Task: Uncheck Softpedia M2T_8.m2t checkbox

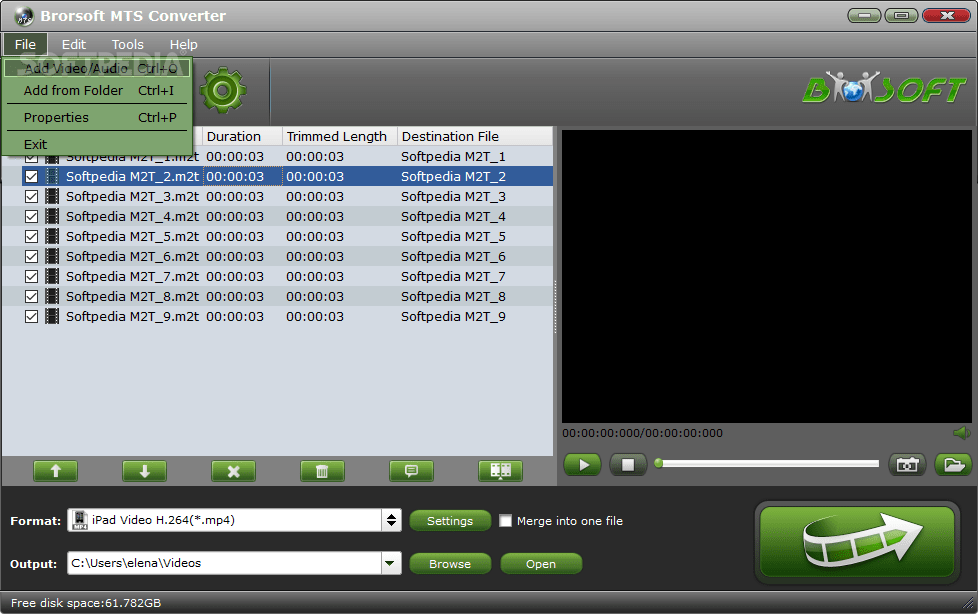Action: click(x=31, y=296)
